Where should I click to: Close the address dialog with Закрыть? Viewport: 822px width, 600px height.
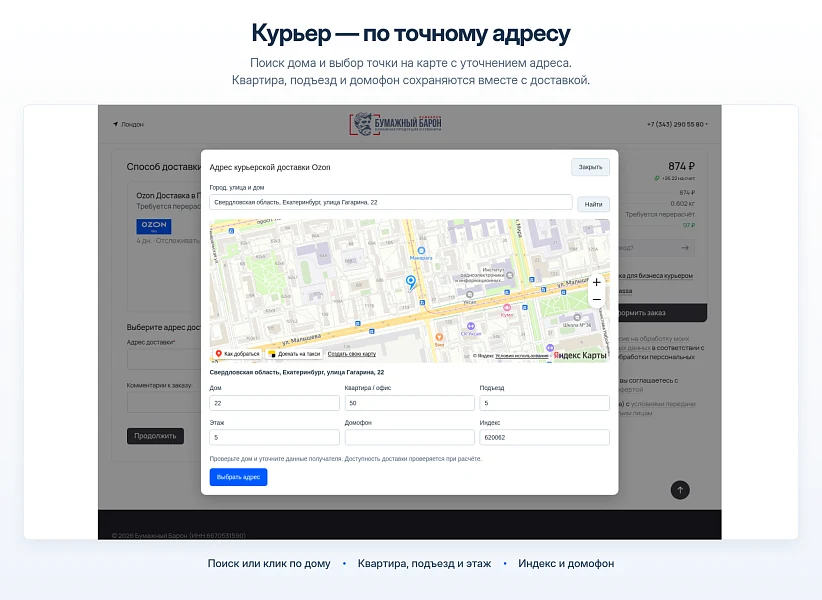click(590, 167)
